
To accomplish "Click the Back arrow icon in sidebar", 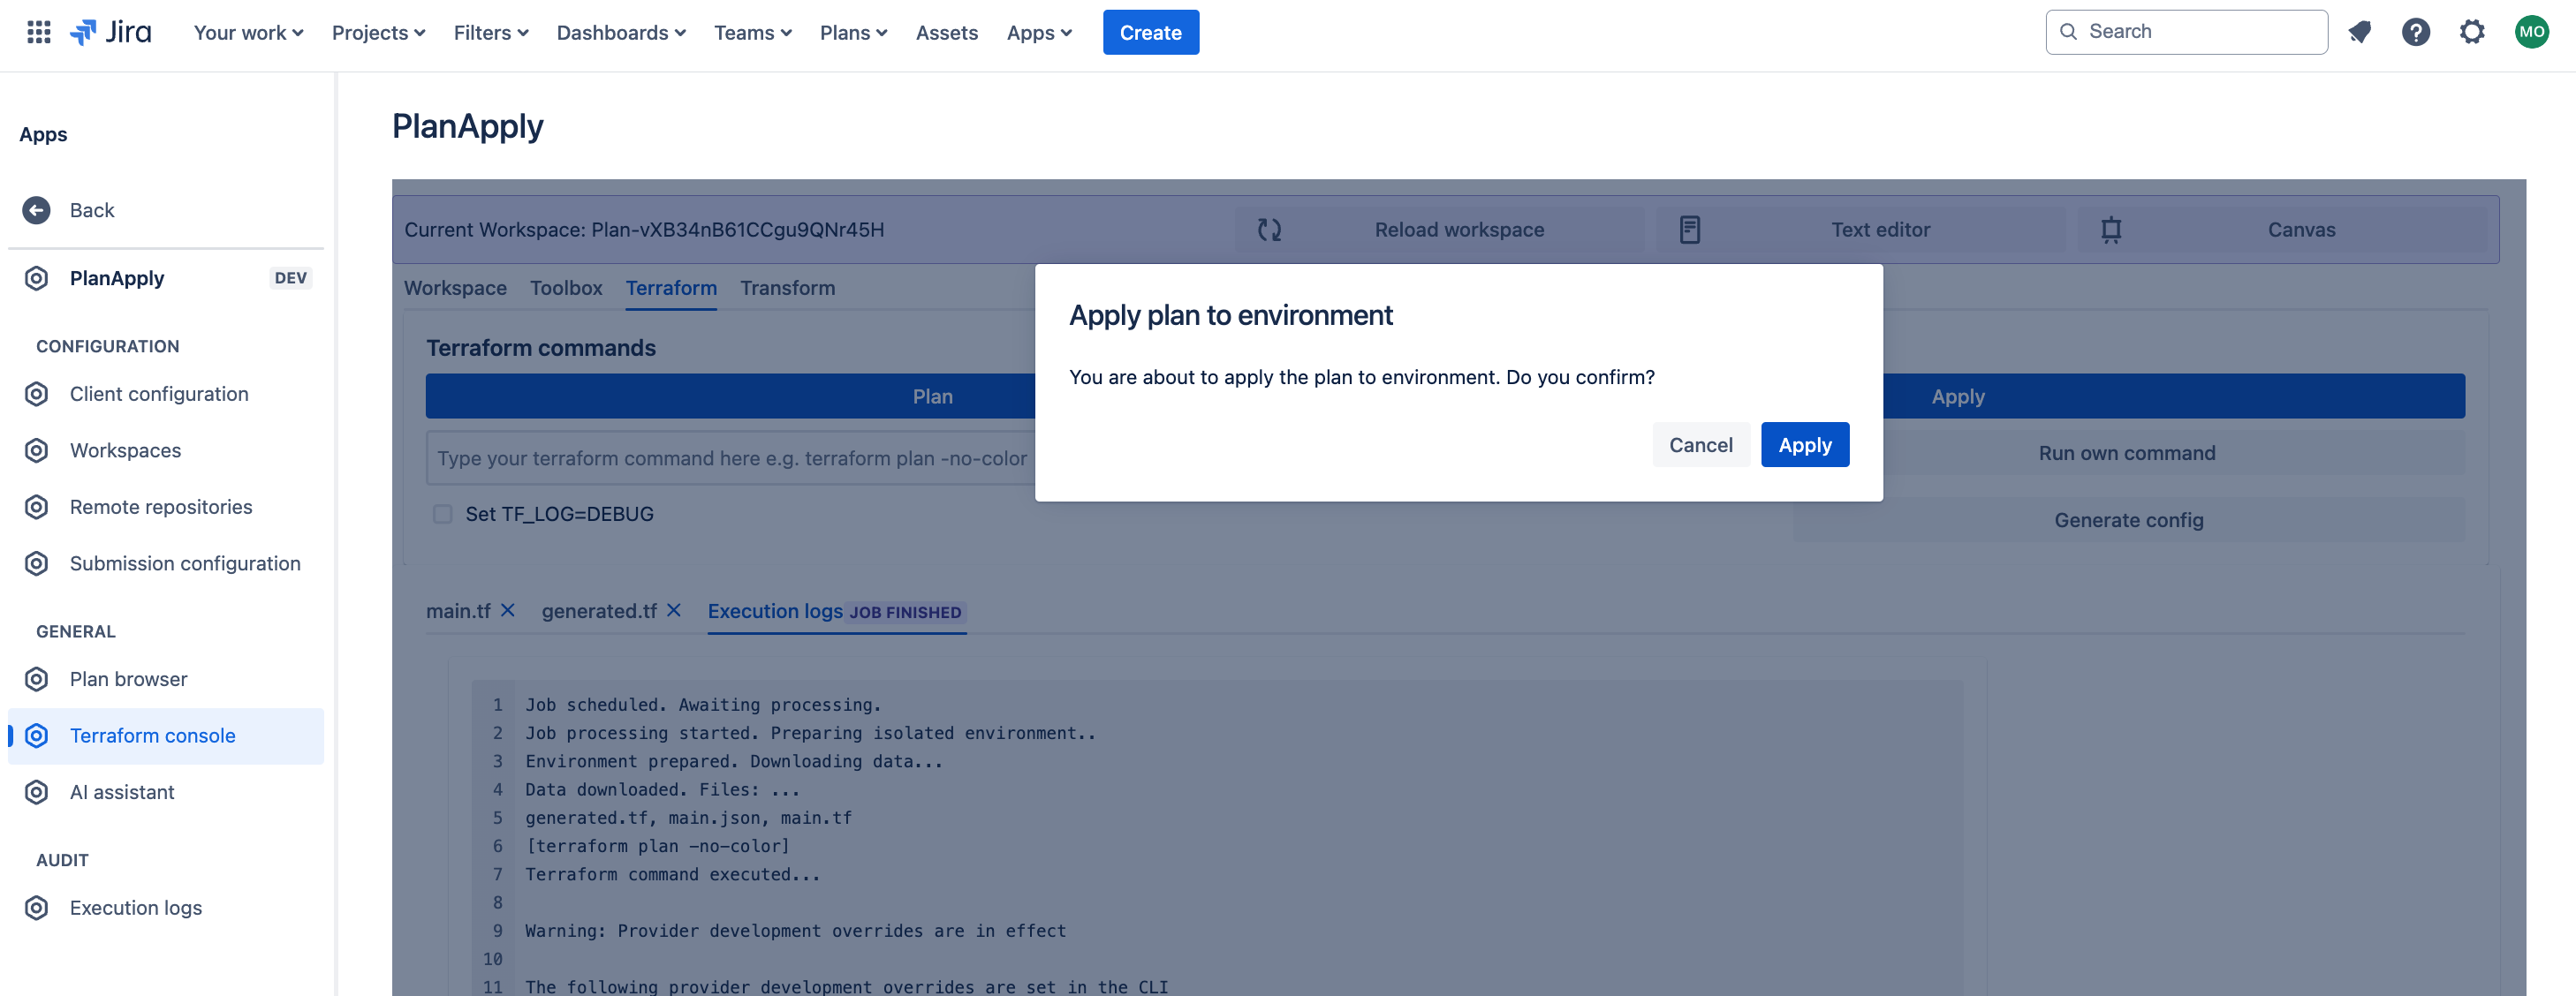I will point(36,210).
